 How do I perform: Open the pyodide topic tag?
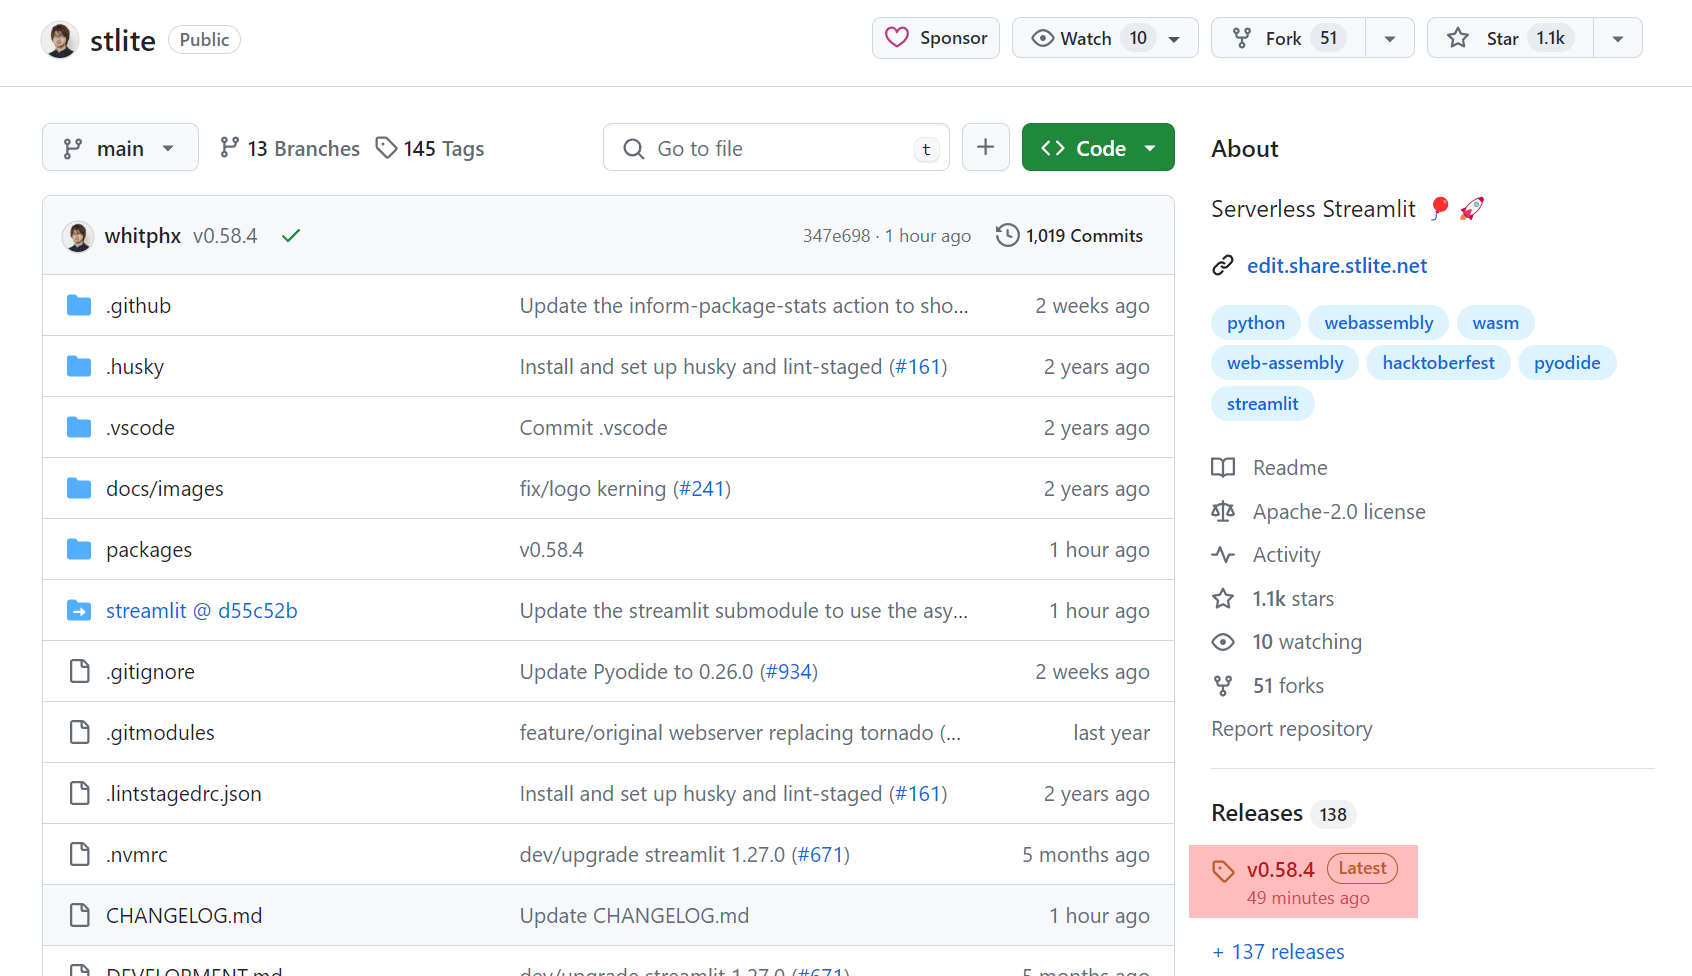[1567, 362]
